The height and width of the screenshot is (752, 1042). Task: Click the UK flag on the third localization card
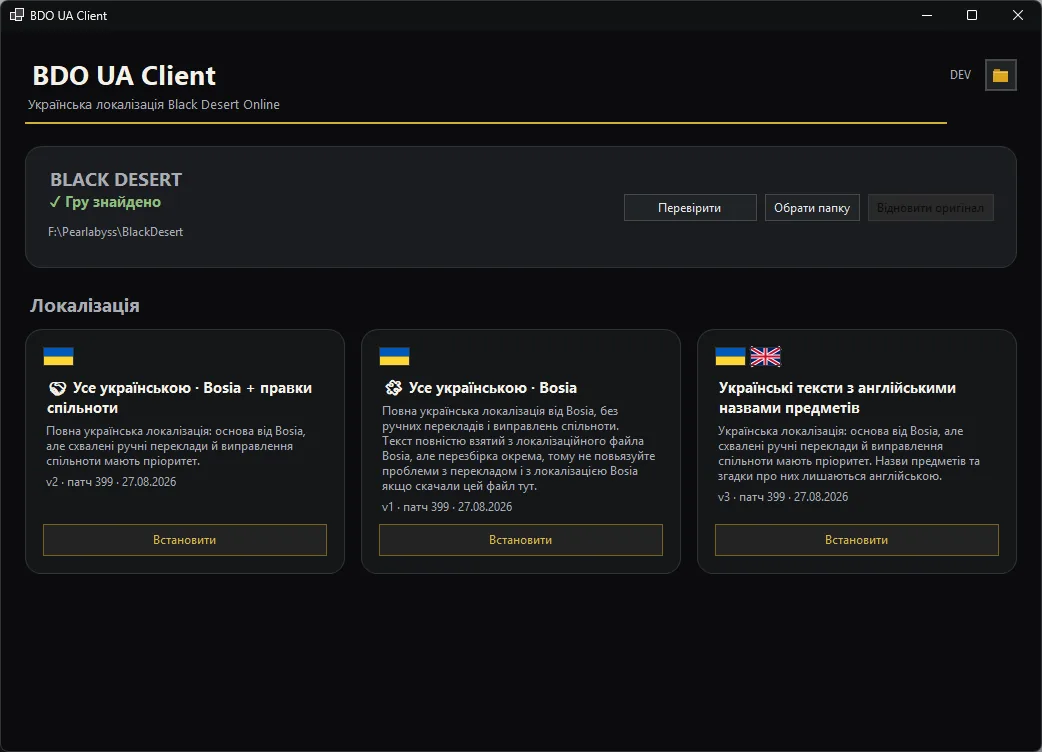(x=766, y=356)
